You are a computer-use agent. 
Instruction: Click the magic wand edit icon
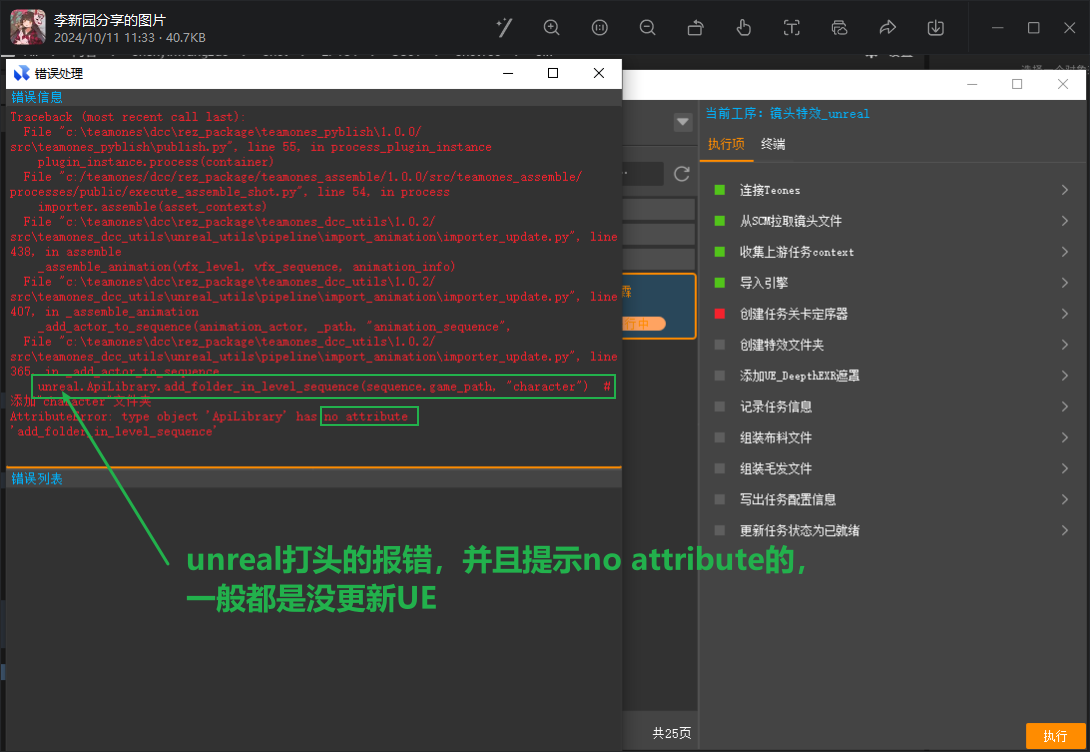tap(504, 28)
